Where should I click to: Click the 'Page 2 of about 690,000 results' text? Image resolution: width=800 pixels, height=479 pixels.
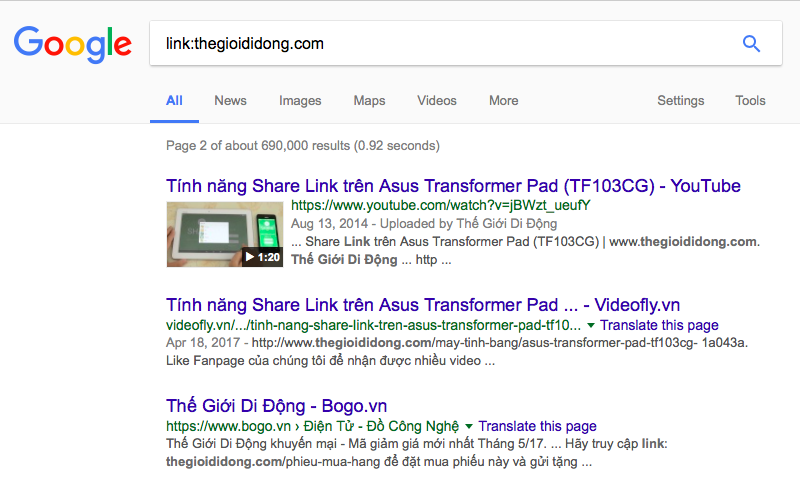point(303,145)
